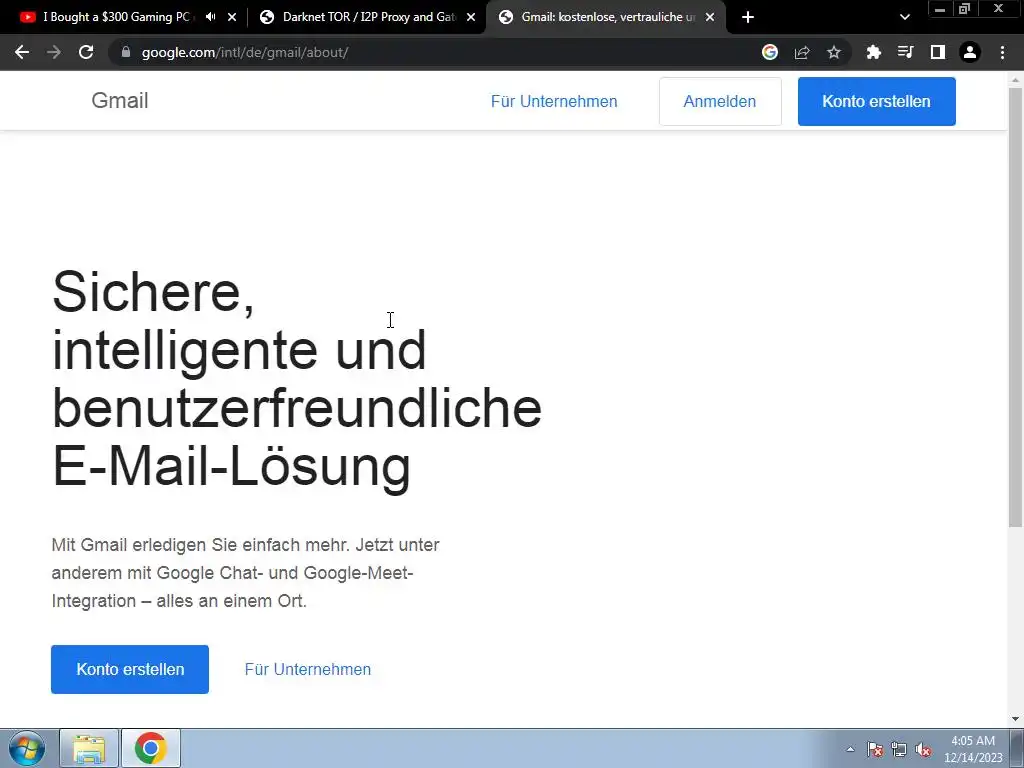Open the taskbar clock and date
Screen dimensions: 1024x768
pyautogui.click(x=973, y=749)
